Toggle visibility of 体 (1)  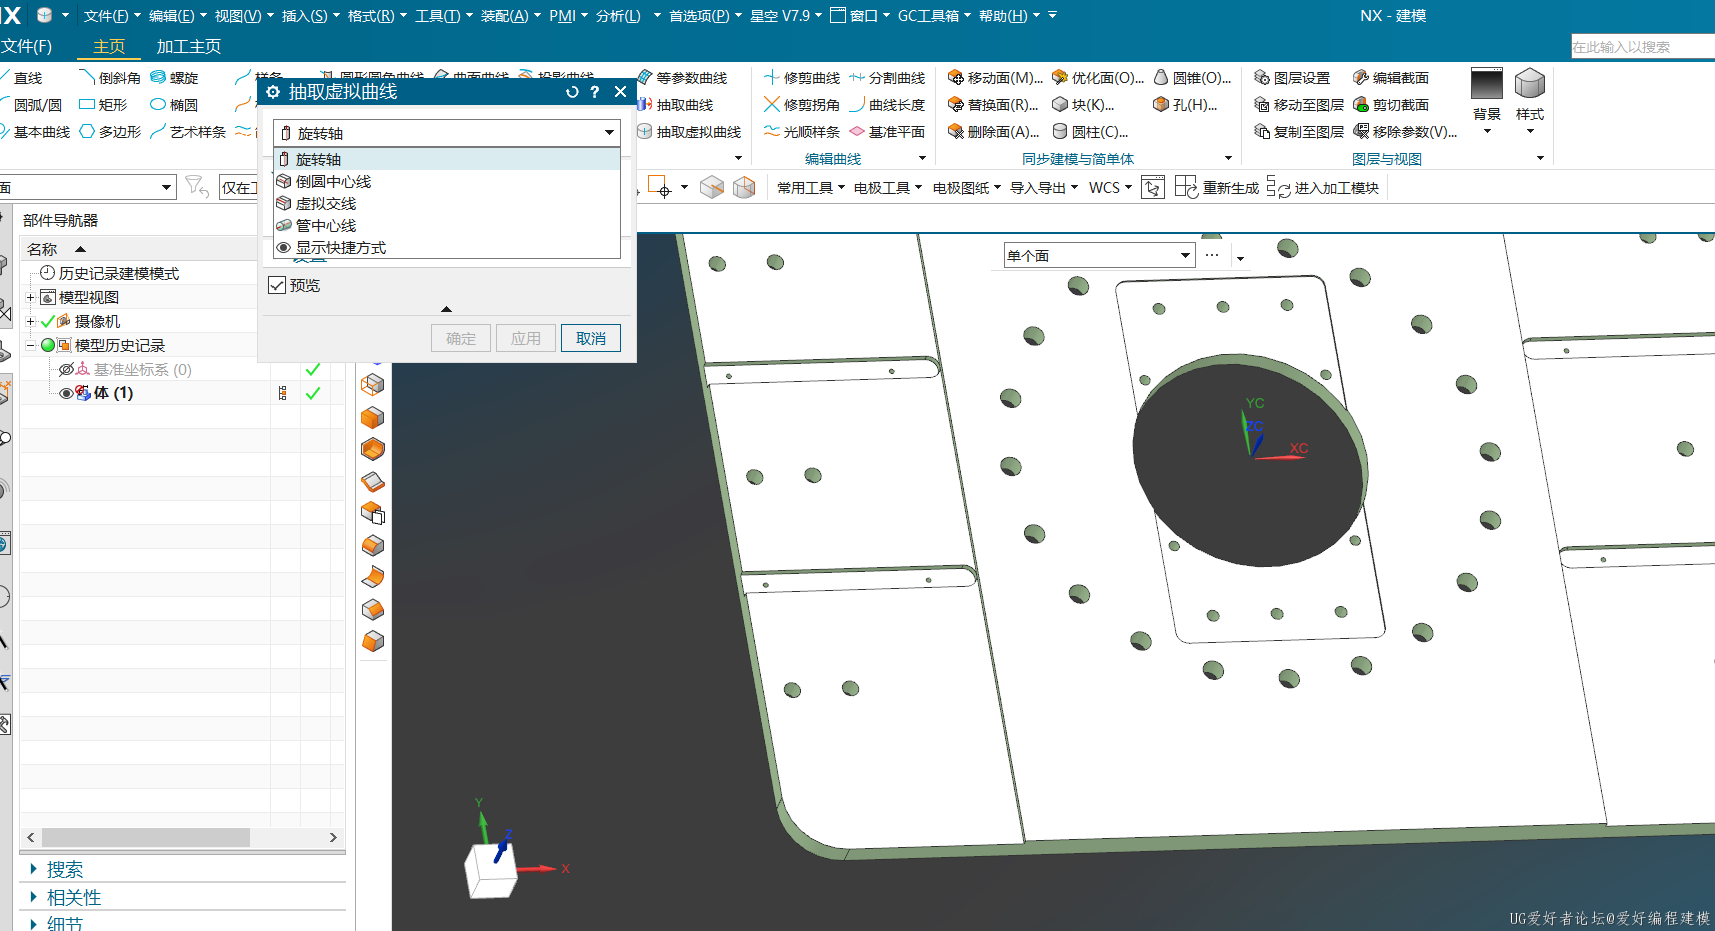tap(66, 394)
